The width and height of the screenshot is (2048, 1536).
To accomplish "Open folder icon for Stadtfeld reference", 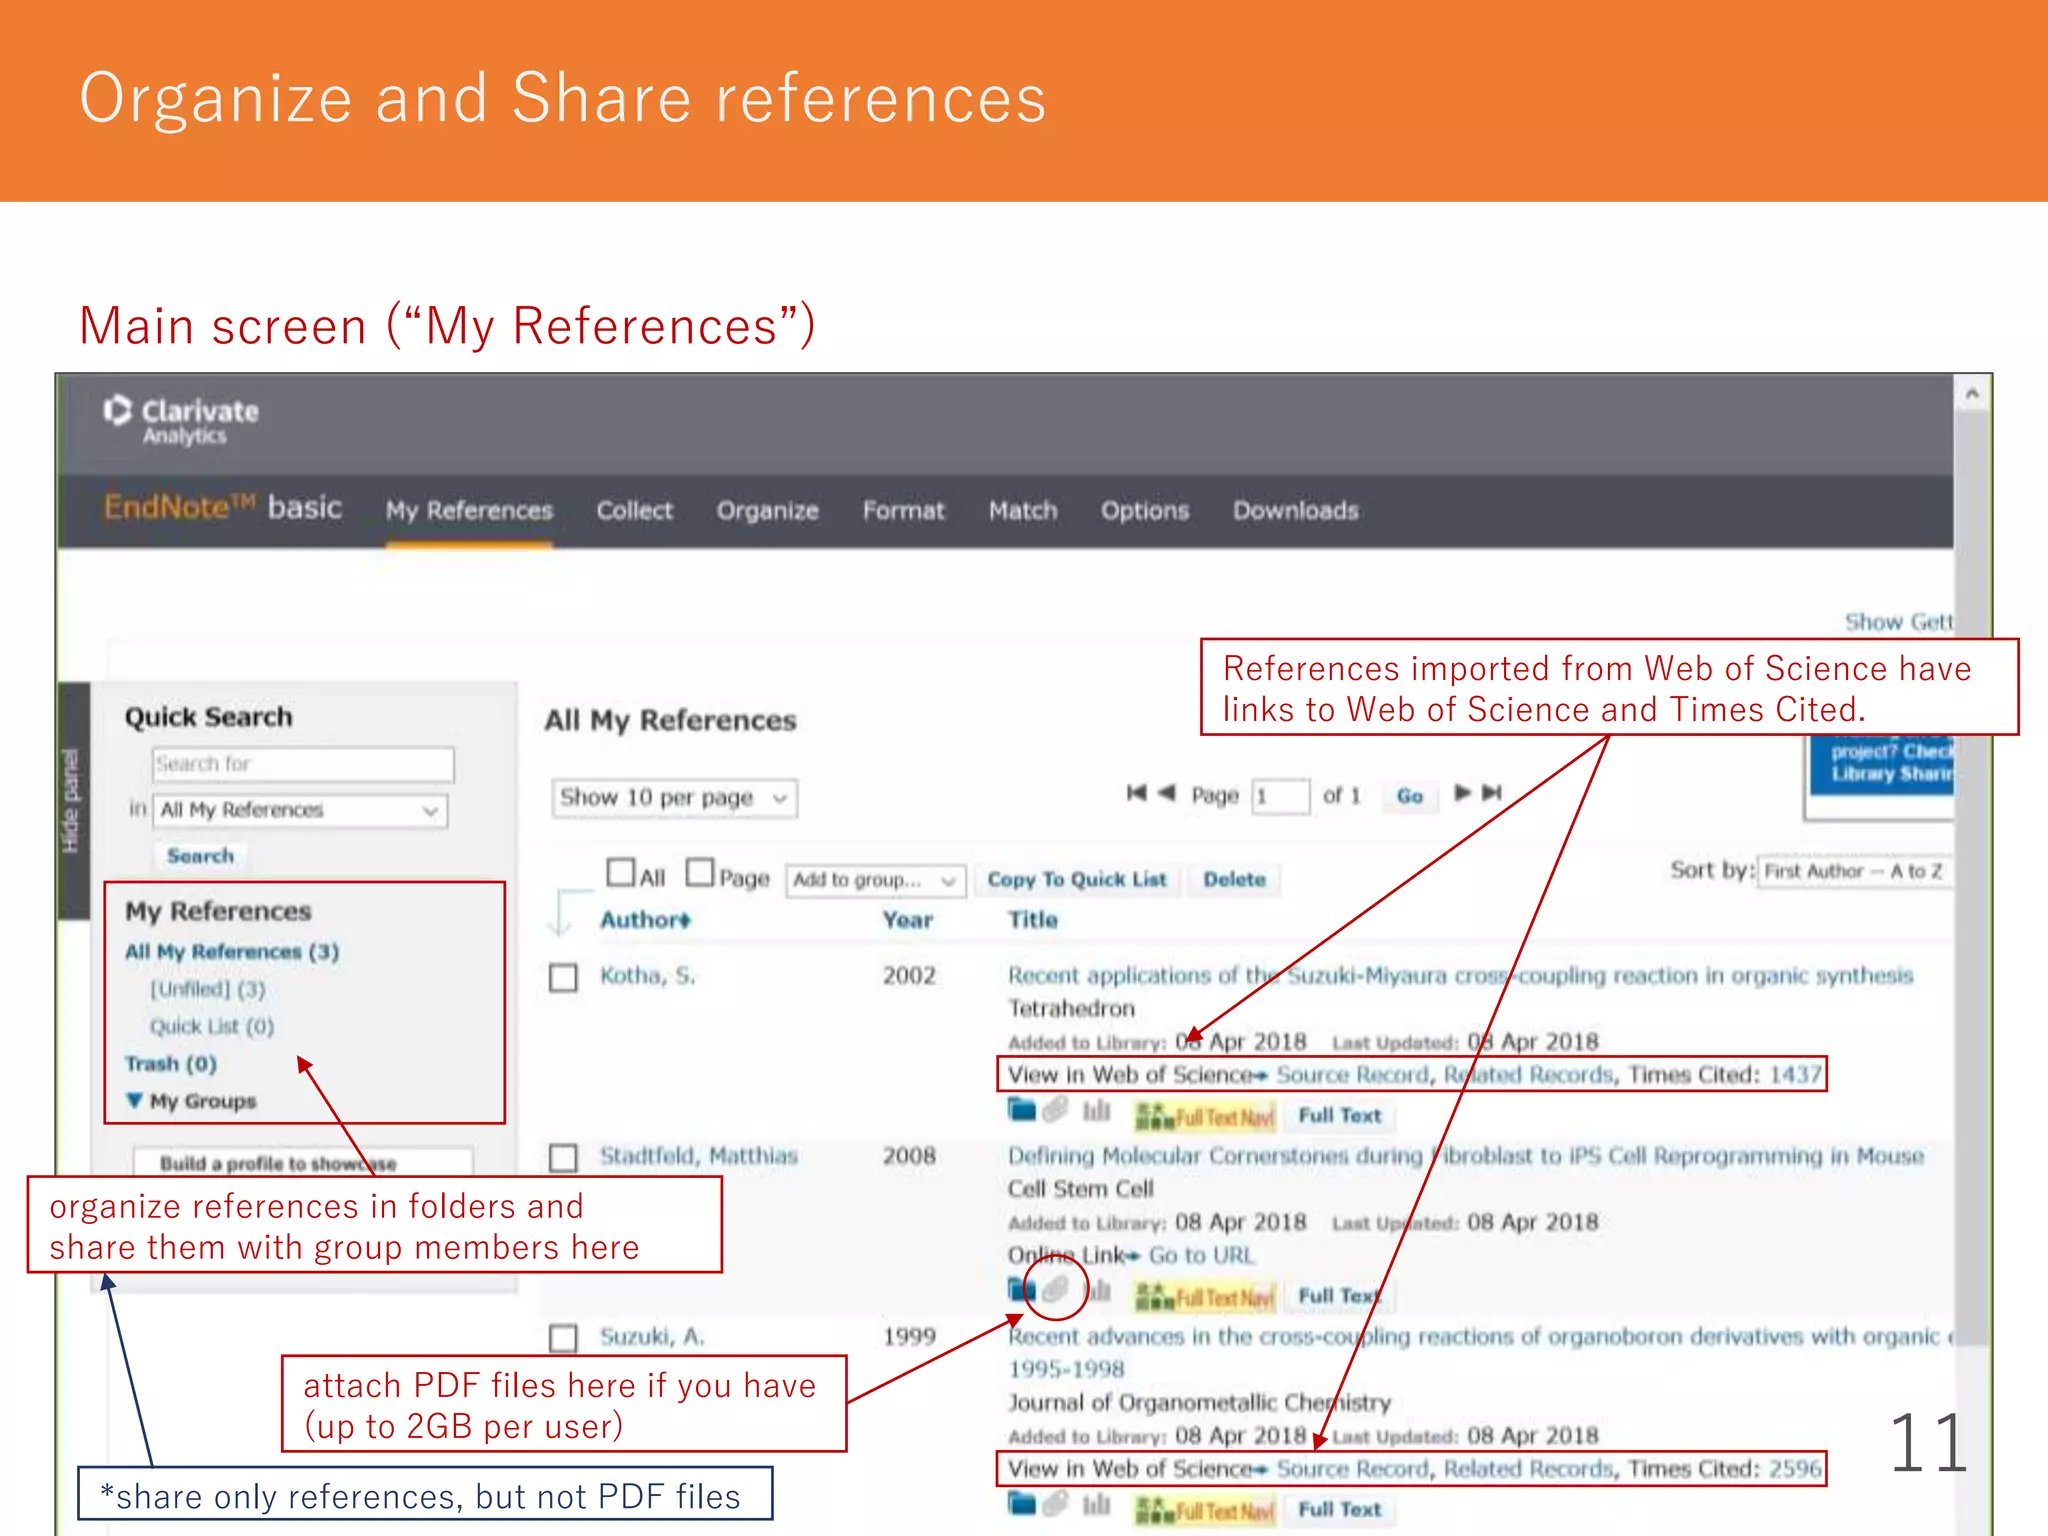I will click(1022, 1289).
